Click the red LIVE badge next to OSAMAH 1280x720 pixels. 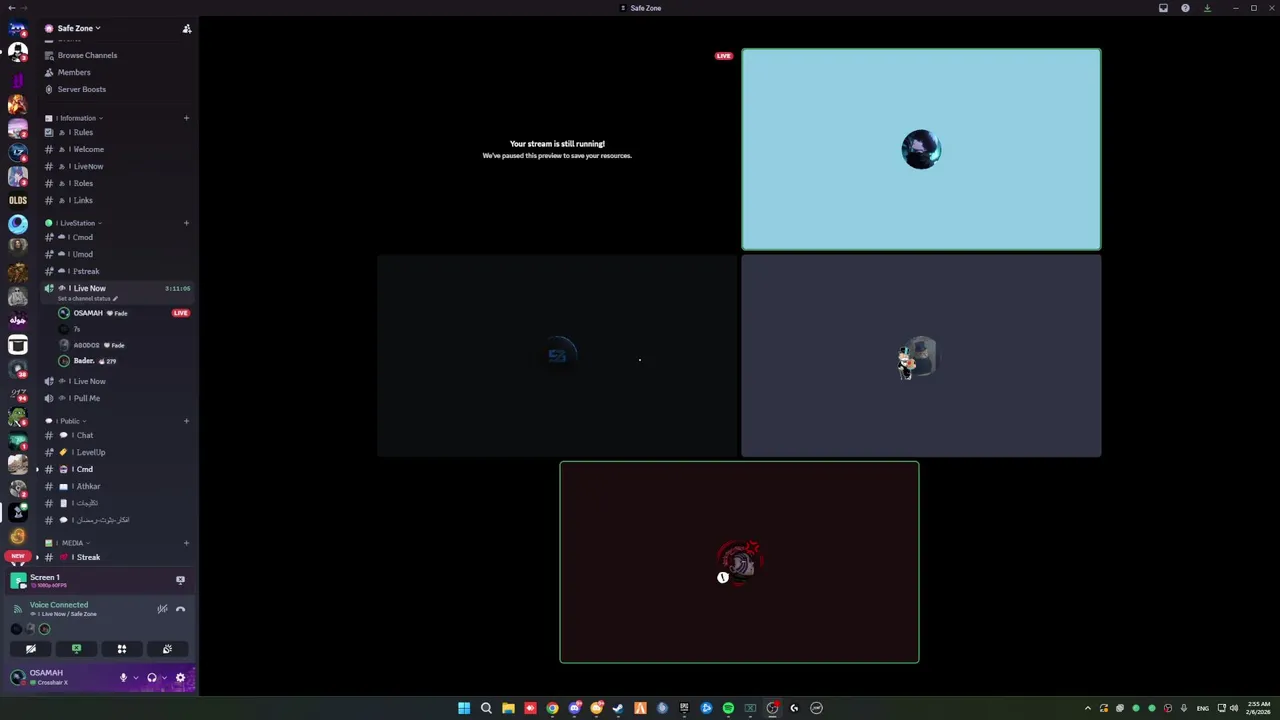(x=180, y=313)
